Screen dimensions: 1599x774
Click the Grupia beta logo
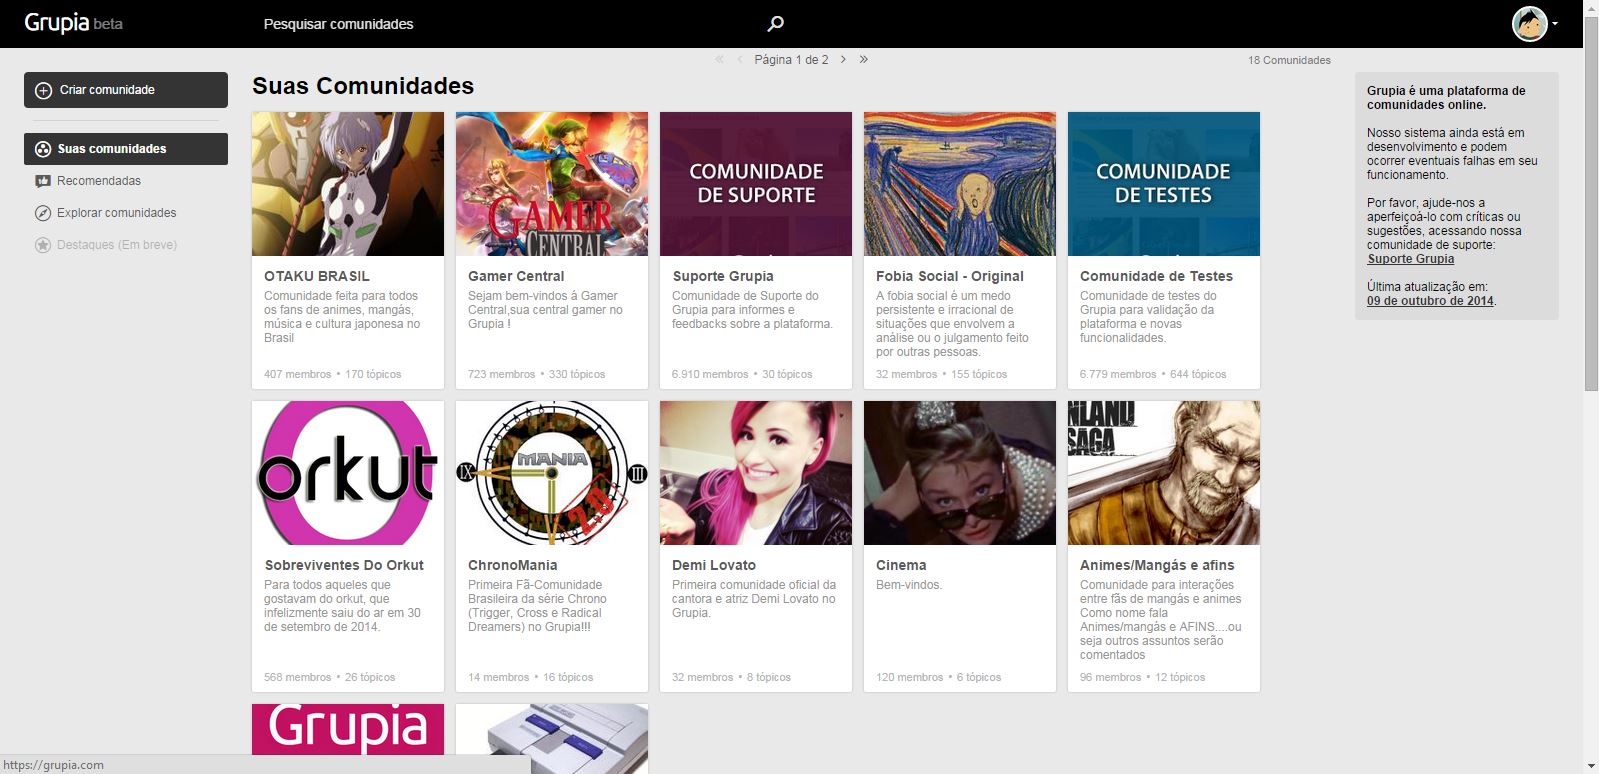point(73,23)
